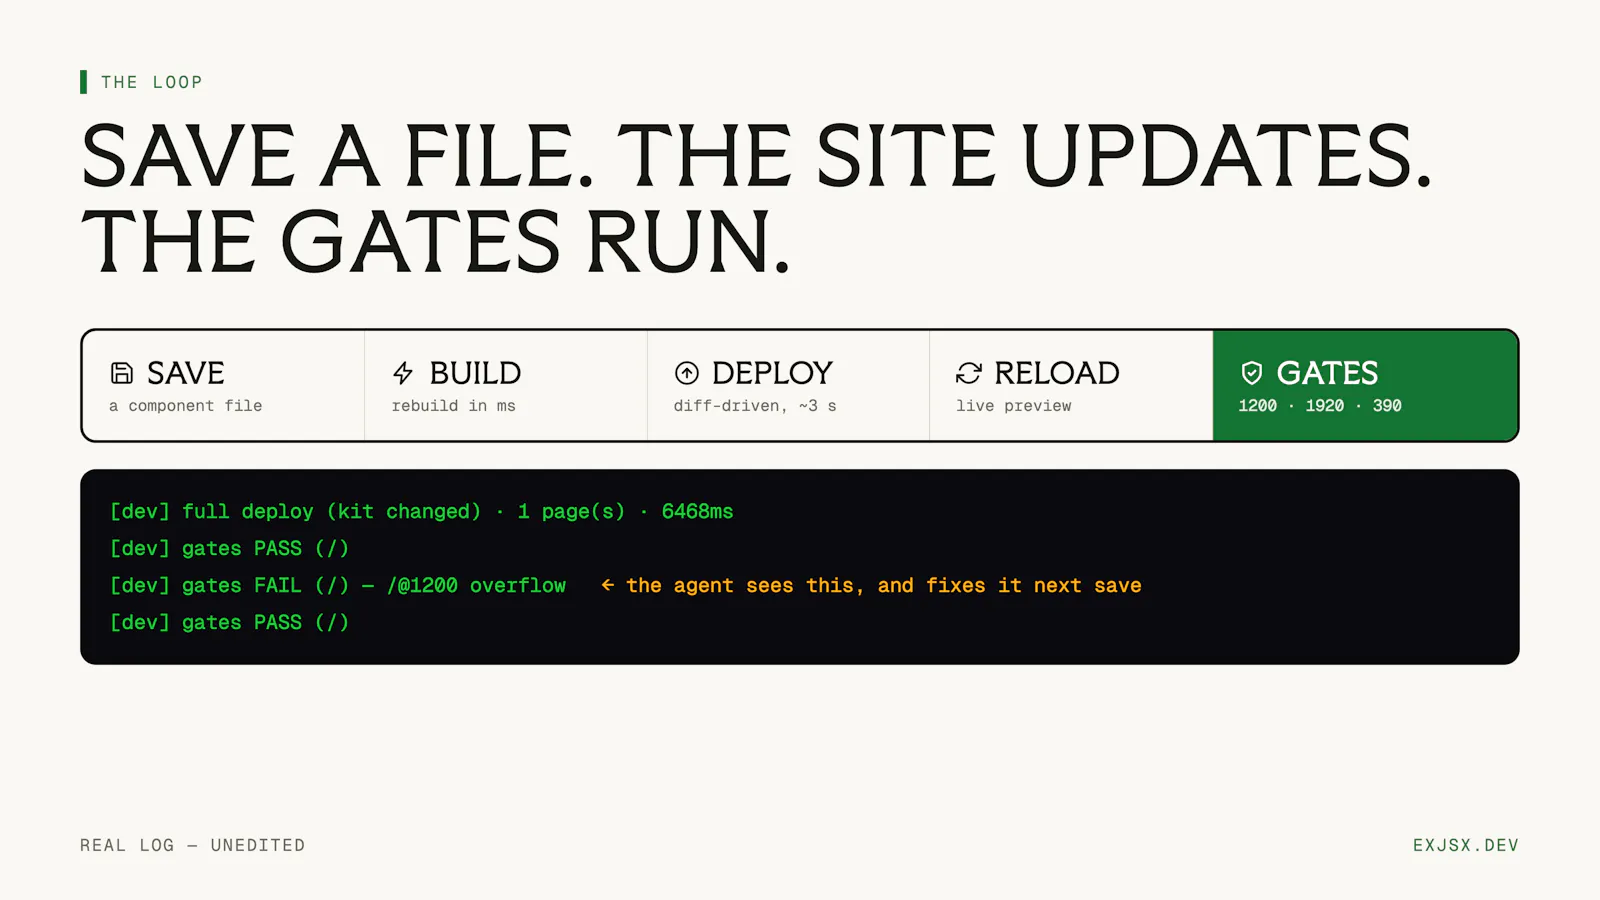This screenshot has height=900, width=1600.
Task: Click the shield check icon beside GATES
Action: (1252, 373)
